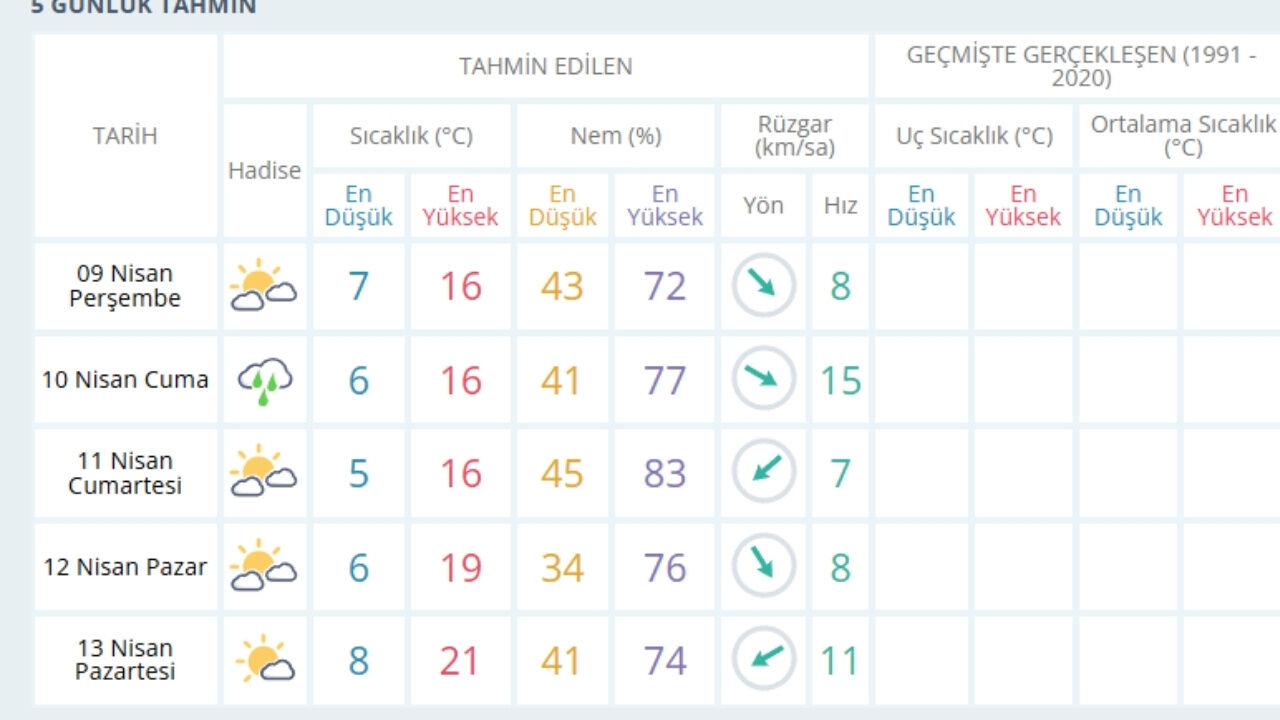
Task: Click wind direction arrow for 12 Nisan Pazar
Action: (763, 566)
